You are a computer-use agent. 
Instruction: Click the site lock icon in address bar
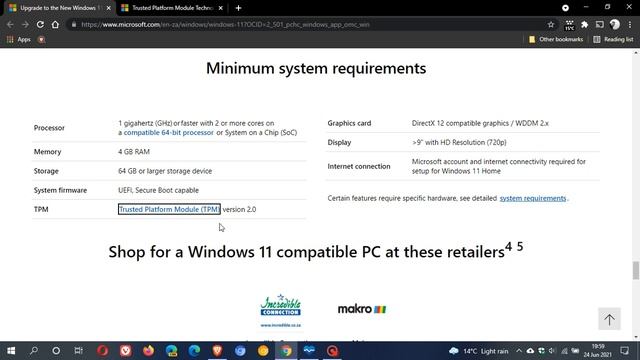point(74,24)
